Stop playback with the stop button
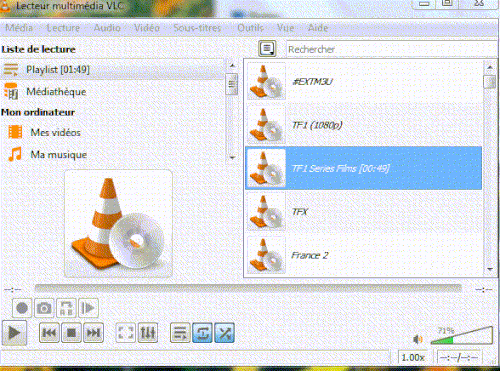 click(x=71, y=333)
